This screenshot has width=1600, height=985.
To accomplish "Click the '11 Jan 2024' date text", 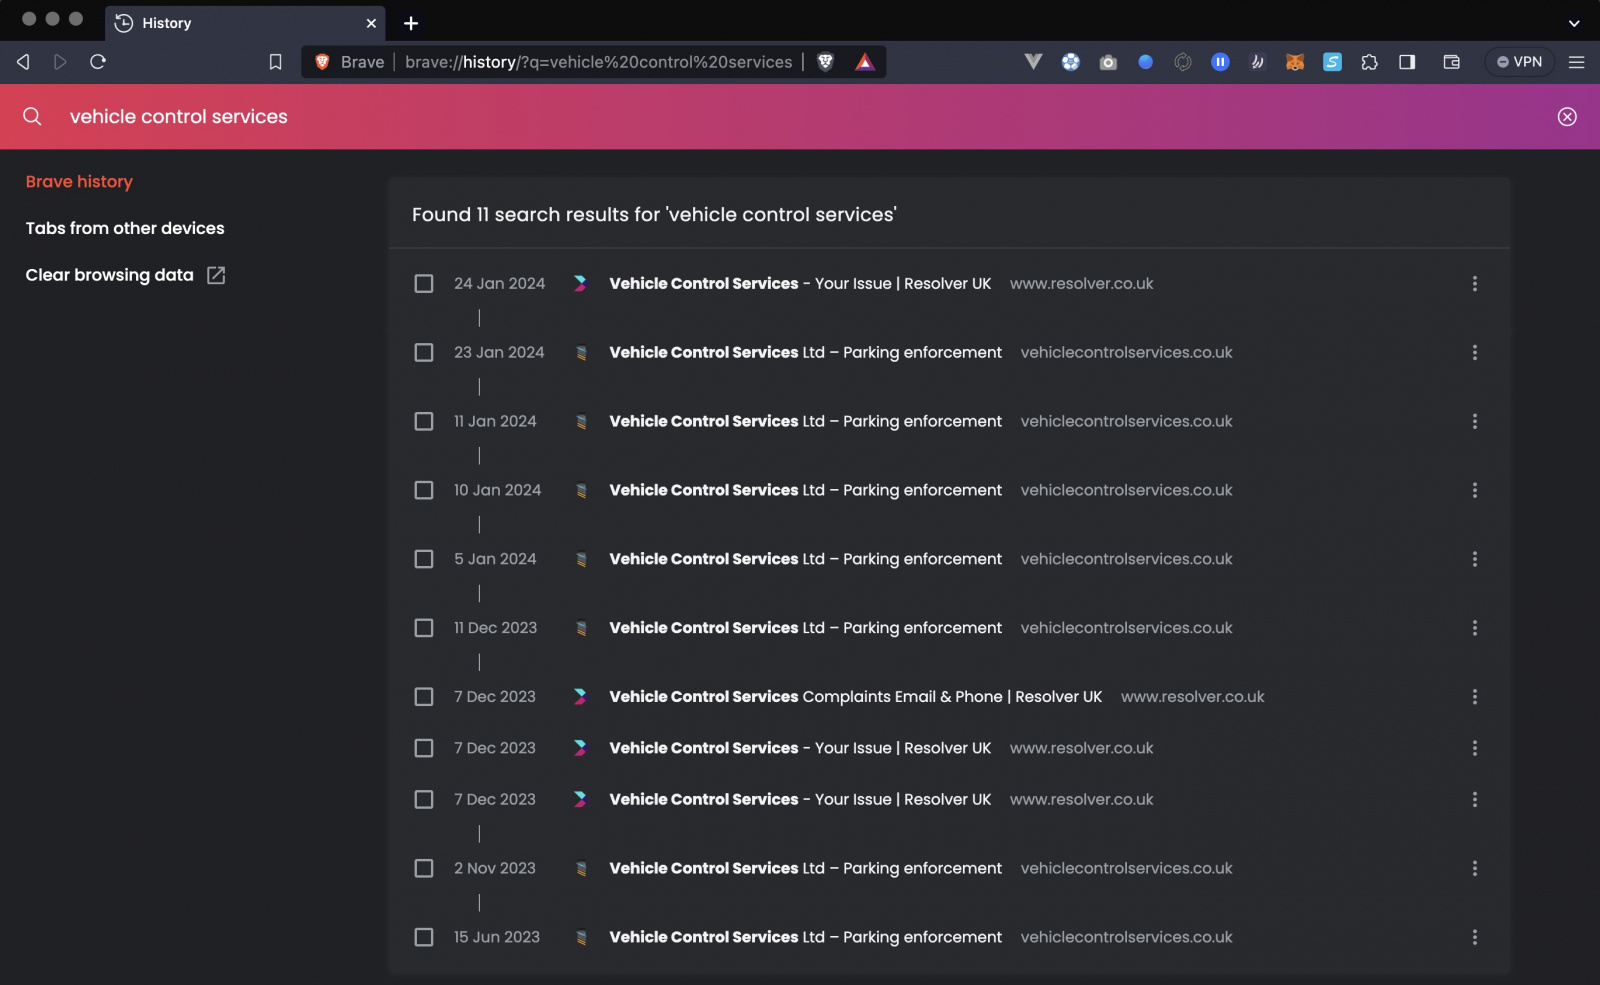I will point(495,422).
